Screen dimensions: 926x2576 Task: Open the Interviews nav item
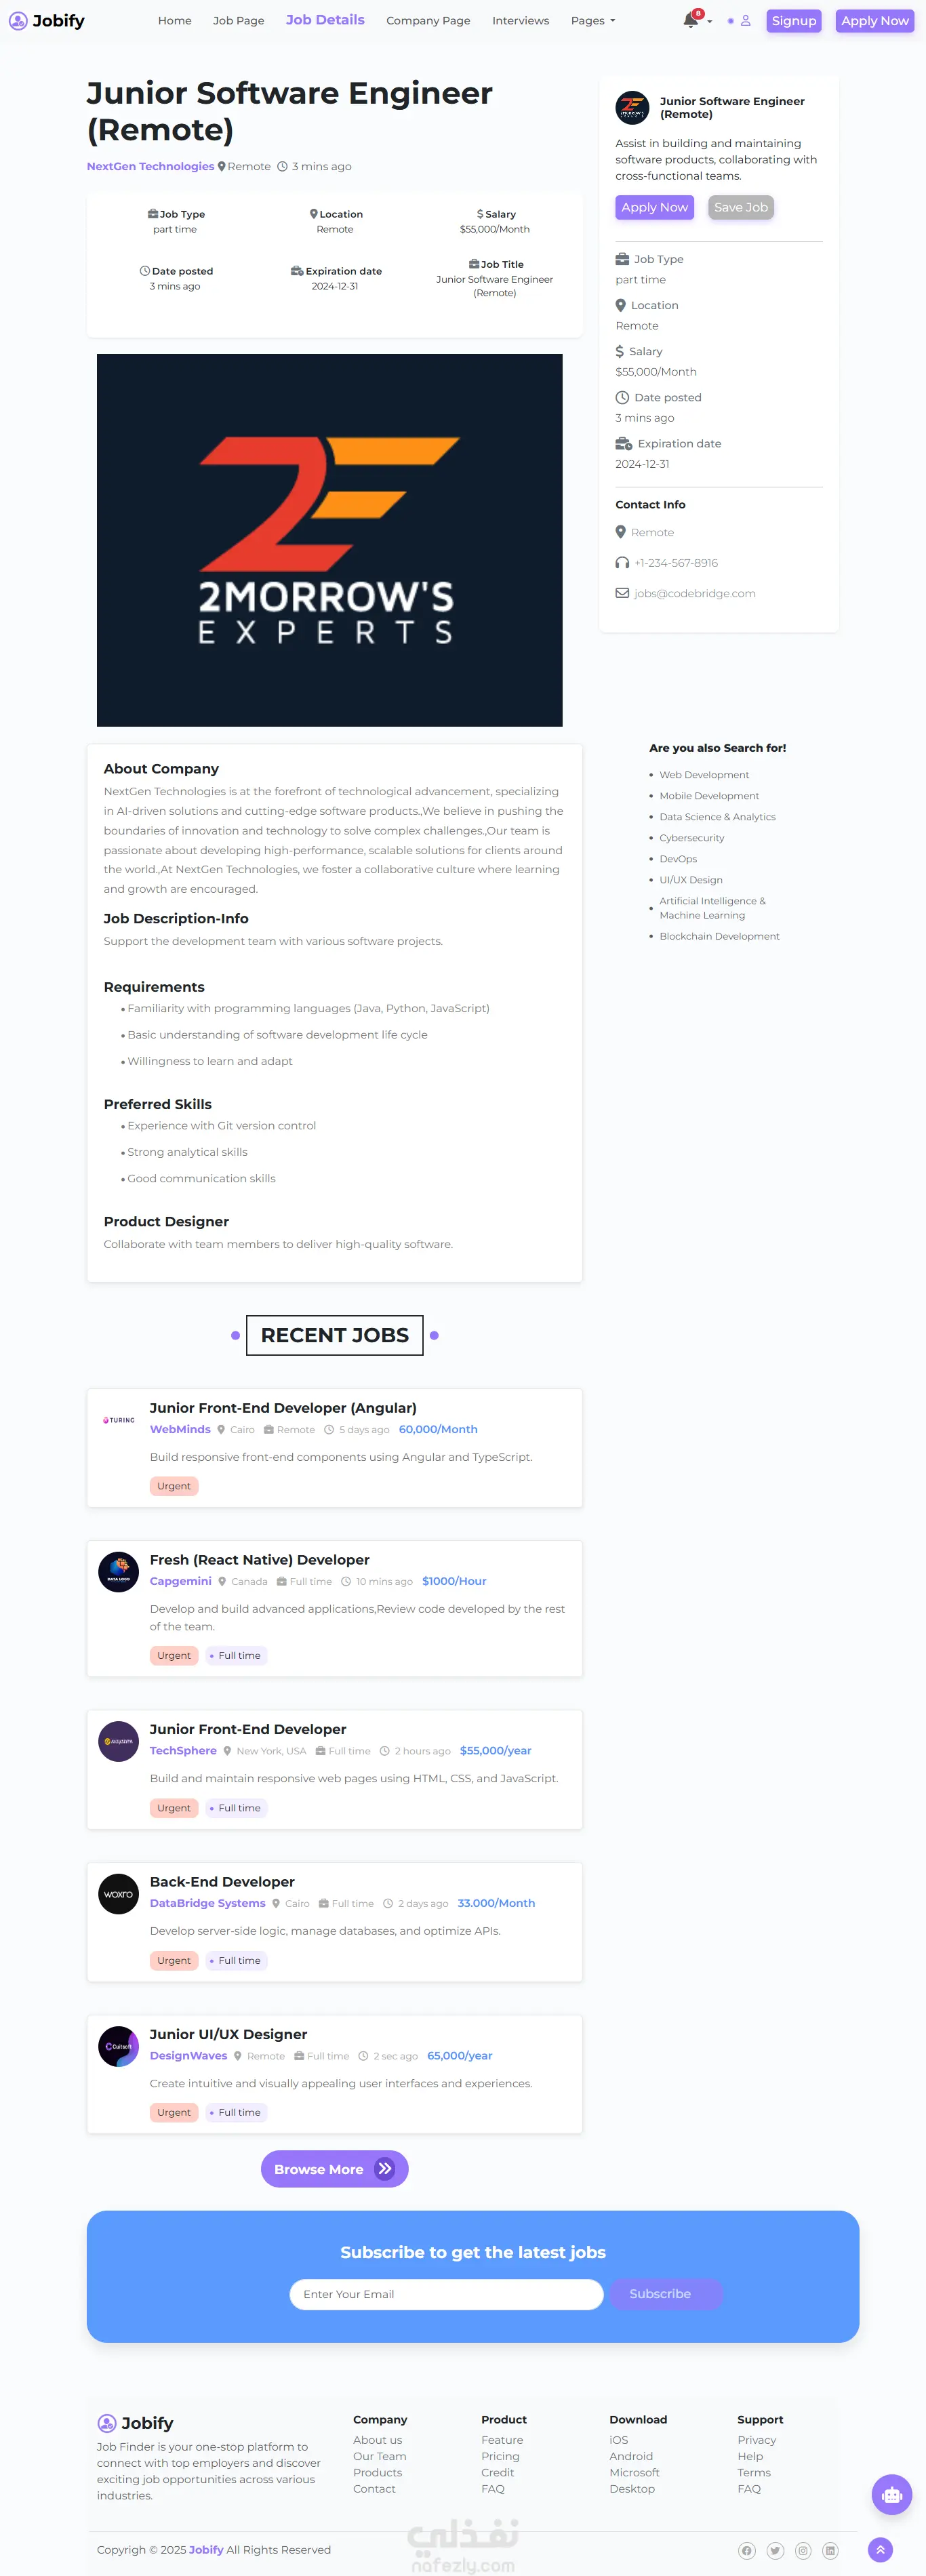[520, 20]
